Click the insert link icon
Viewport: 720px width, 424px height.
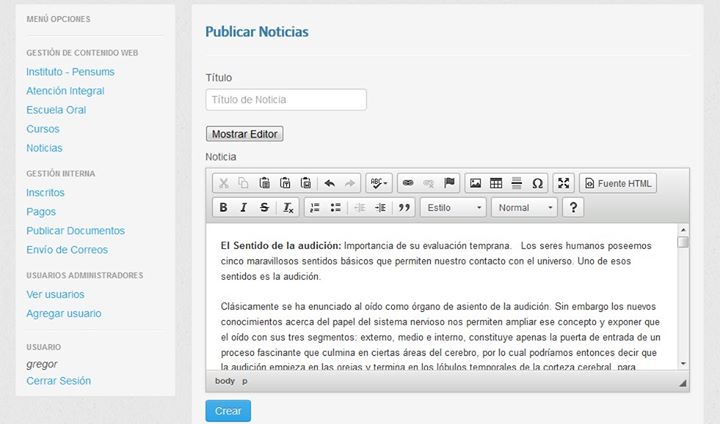pyautogui.click(x=407, y=183)
